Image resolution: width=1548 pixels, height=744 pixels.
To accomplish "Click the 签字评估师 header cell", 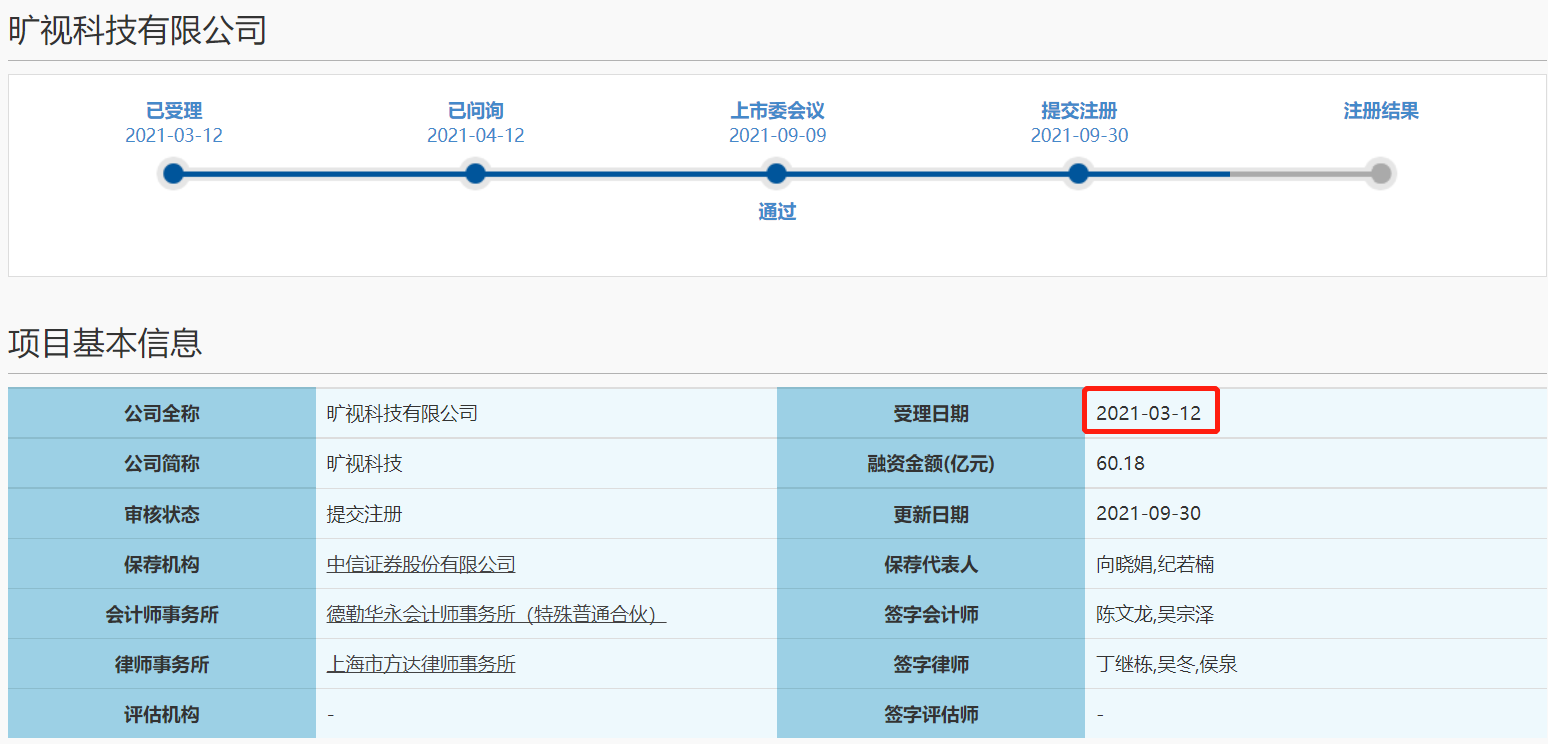I will pyautogui.click(x=931, y=714).
